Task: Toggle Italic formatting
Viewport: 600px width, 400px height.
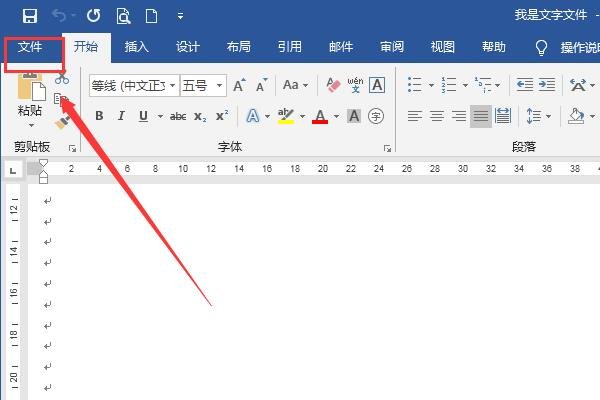Action: click(121, 116)
